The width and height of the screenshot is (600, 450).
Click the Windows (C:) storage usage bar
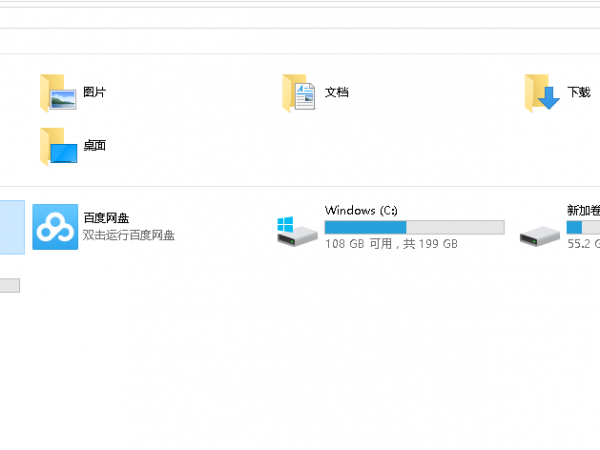click(x=414, y=227)
